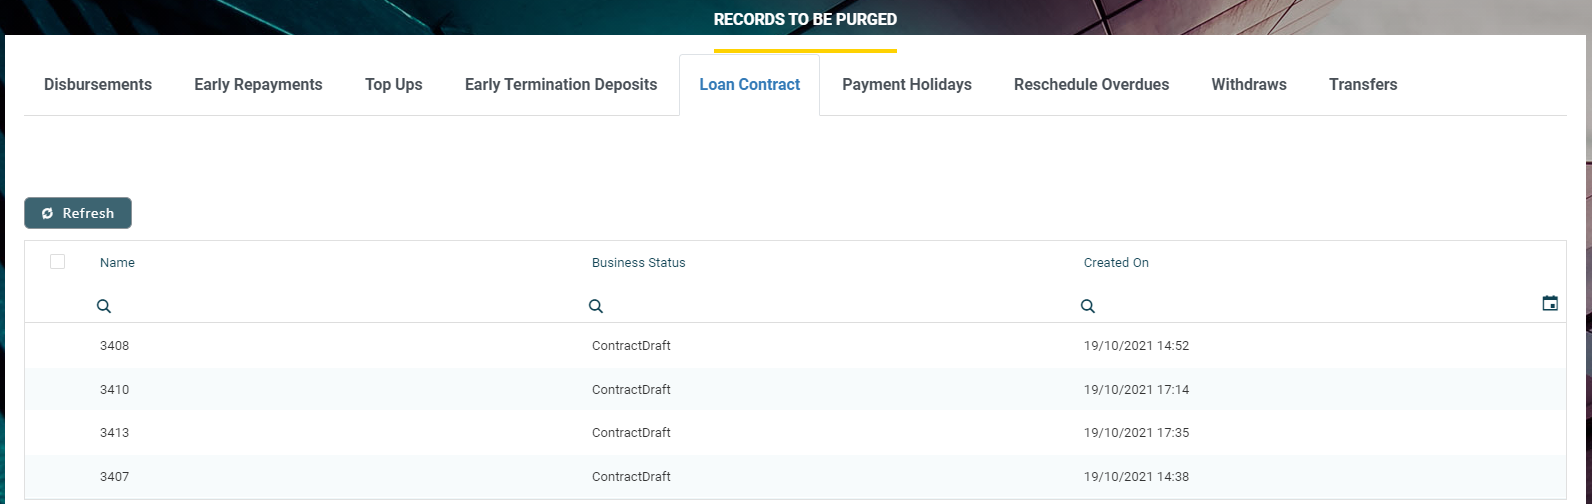Open the Withdraws tab
The width and height of the screenshot is (1592, 504).
[x=1249, y=85]
